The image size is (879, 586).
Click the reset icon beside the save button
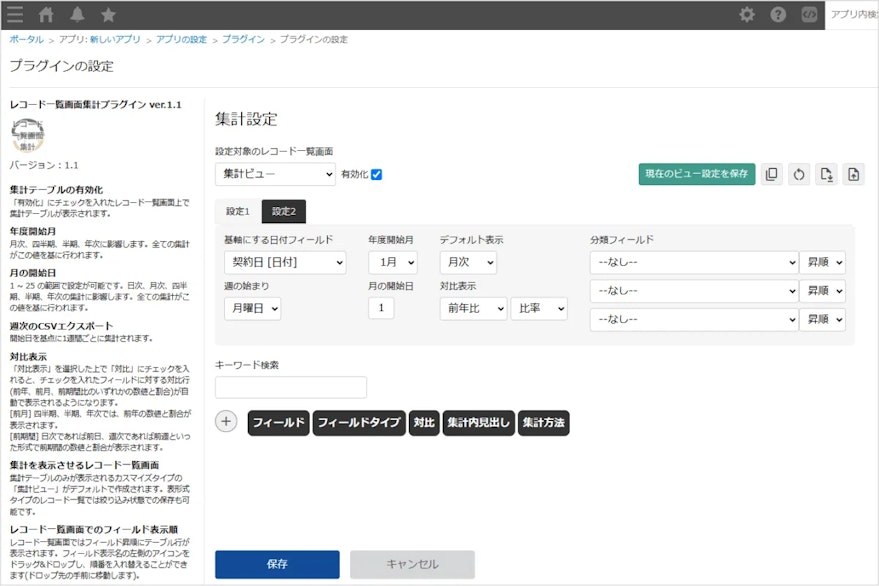pyautogui.click(x=798, y=175)
